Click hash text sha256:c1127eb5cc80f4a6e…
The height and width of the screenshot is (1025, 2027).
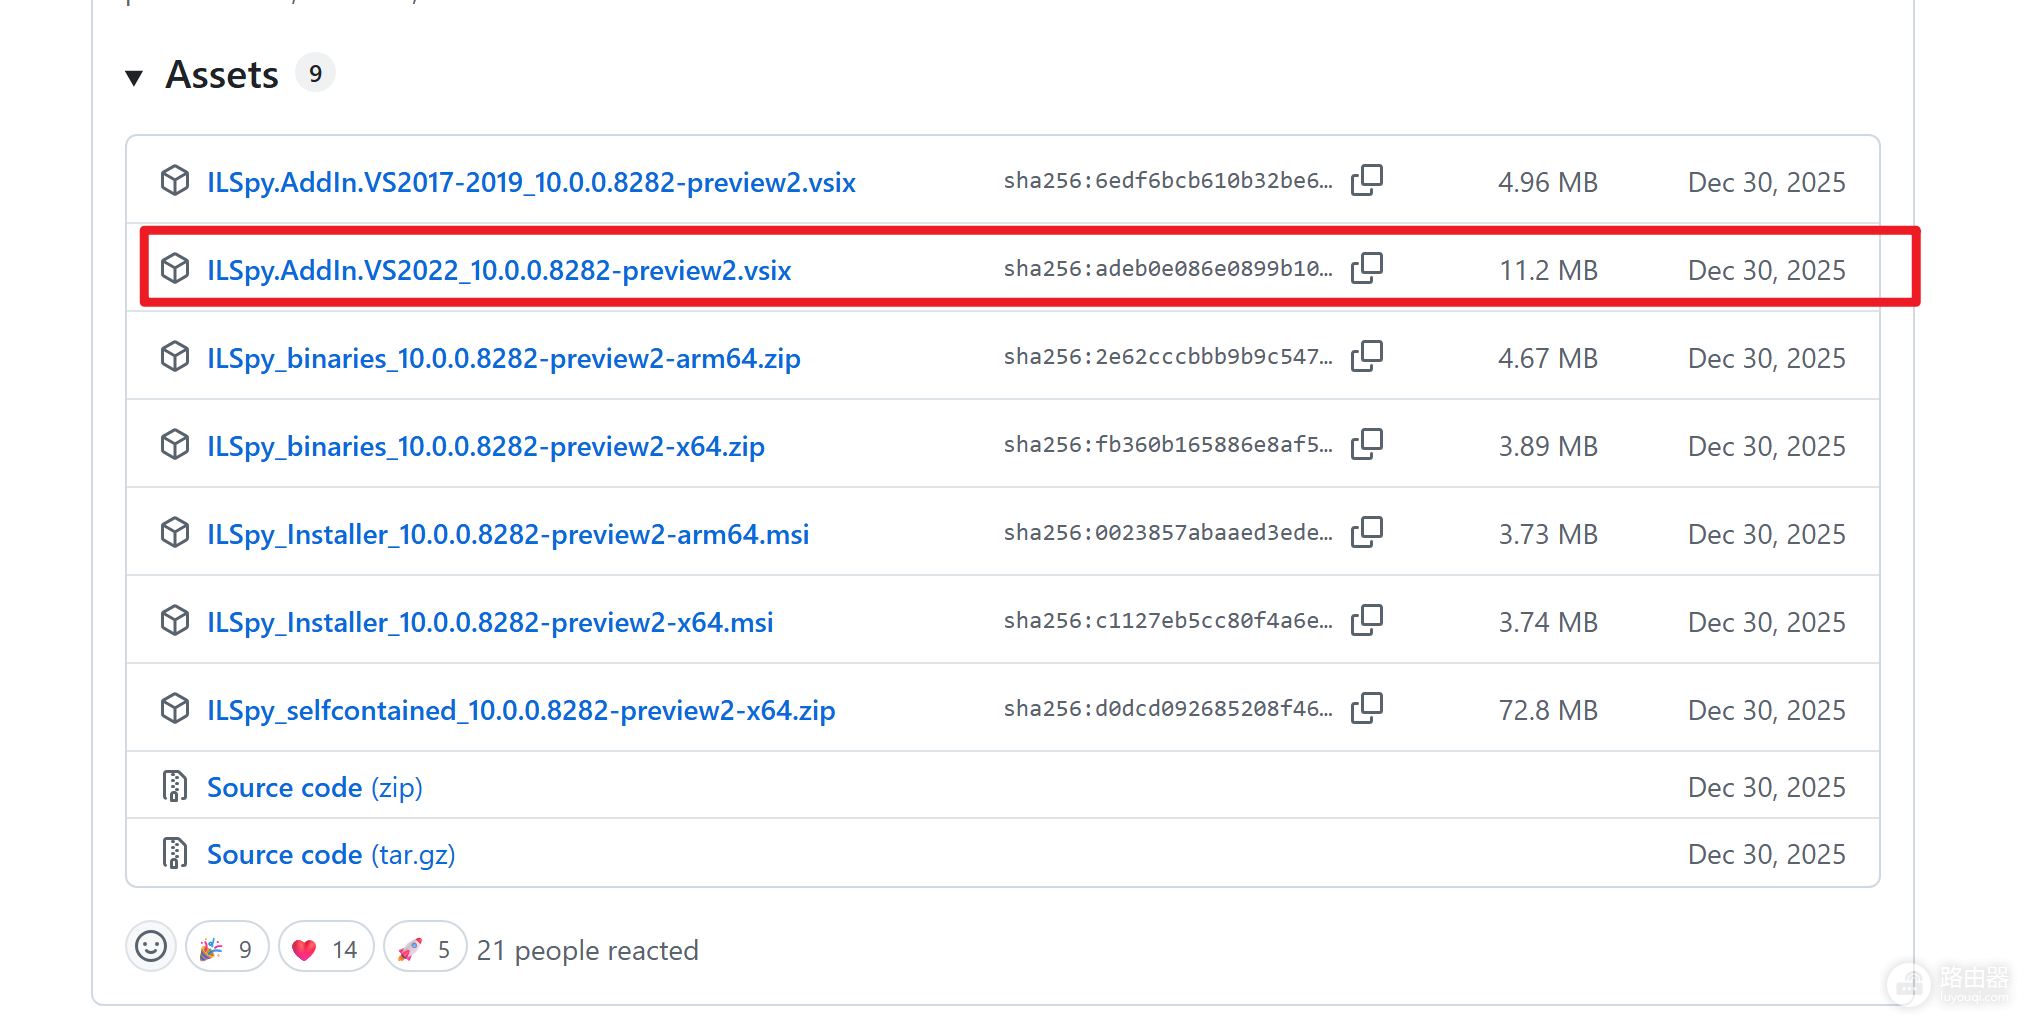click(1168, 620)
